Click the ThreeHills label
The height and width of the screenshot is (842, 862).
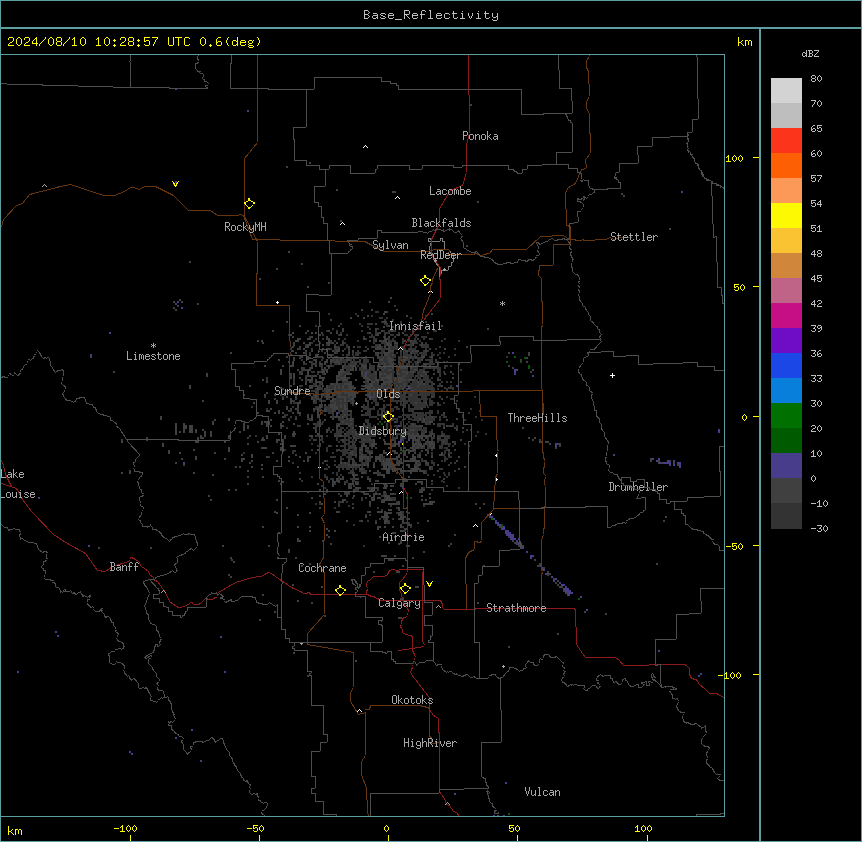(537, 418)
